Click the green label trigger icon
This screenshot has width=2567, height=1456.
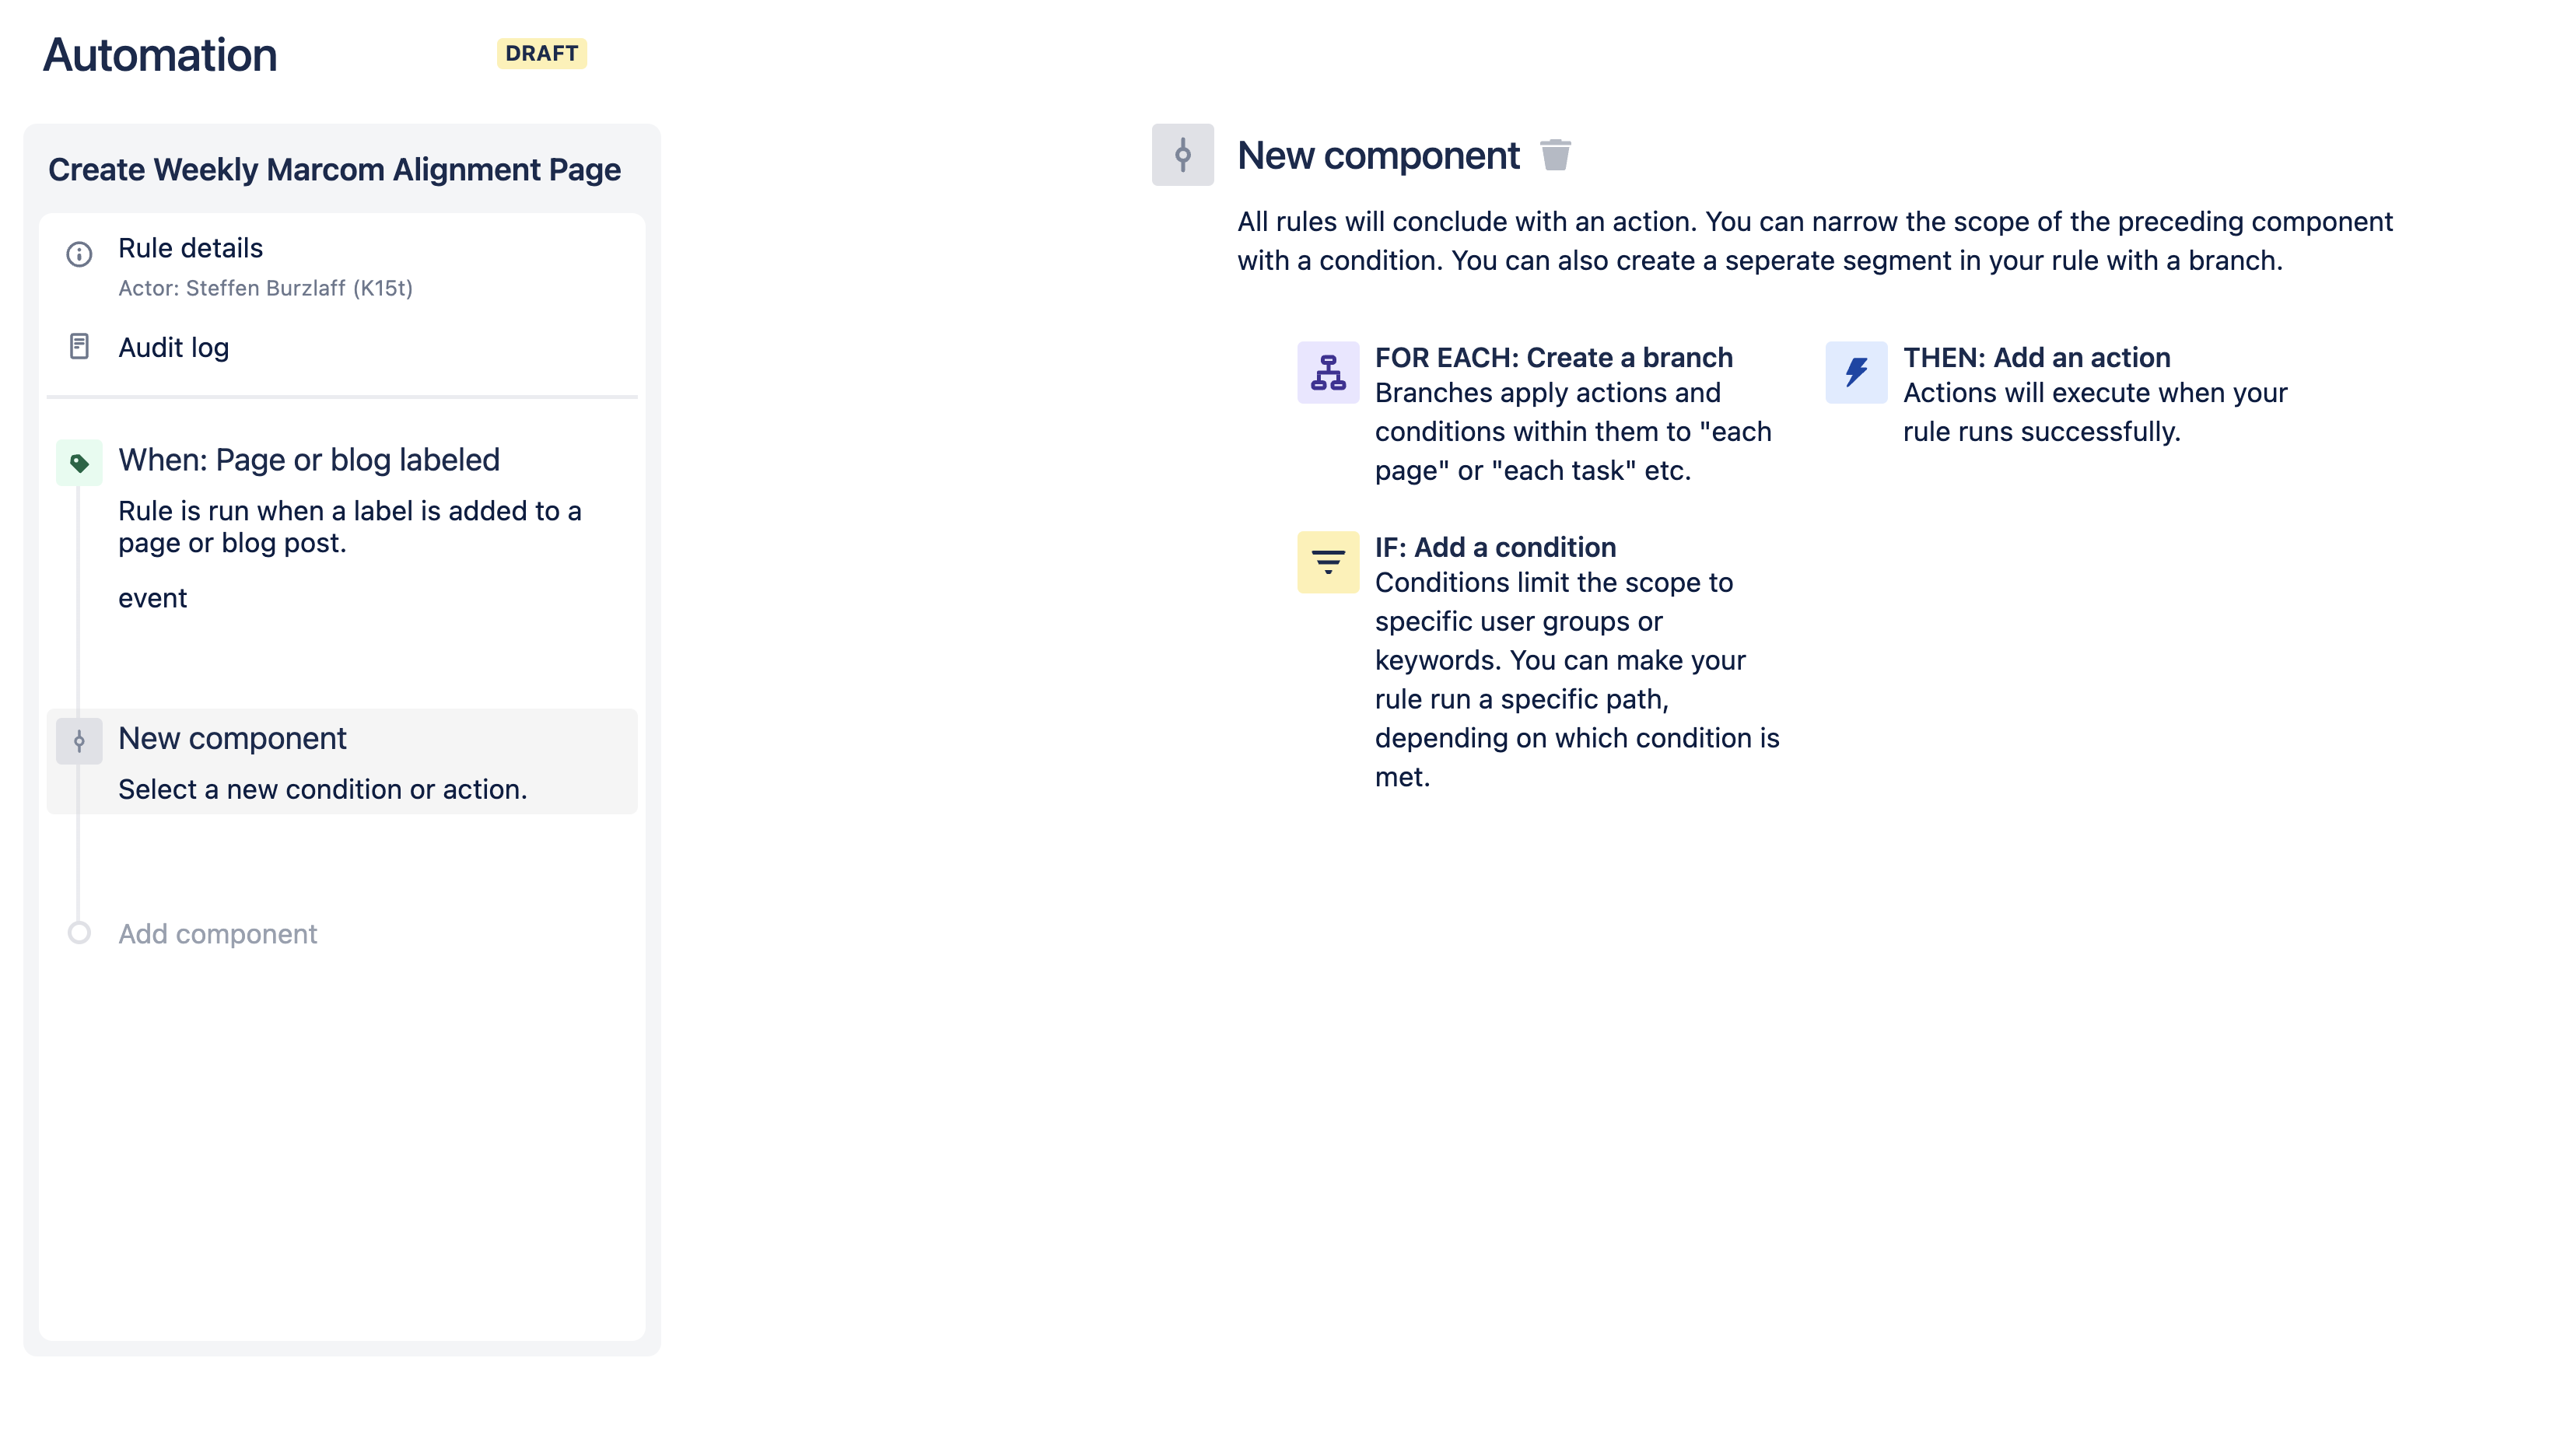(79, 463)
